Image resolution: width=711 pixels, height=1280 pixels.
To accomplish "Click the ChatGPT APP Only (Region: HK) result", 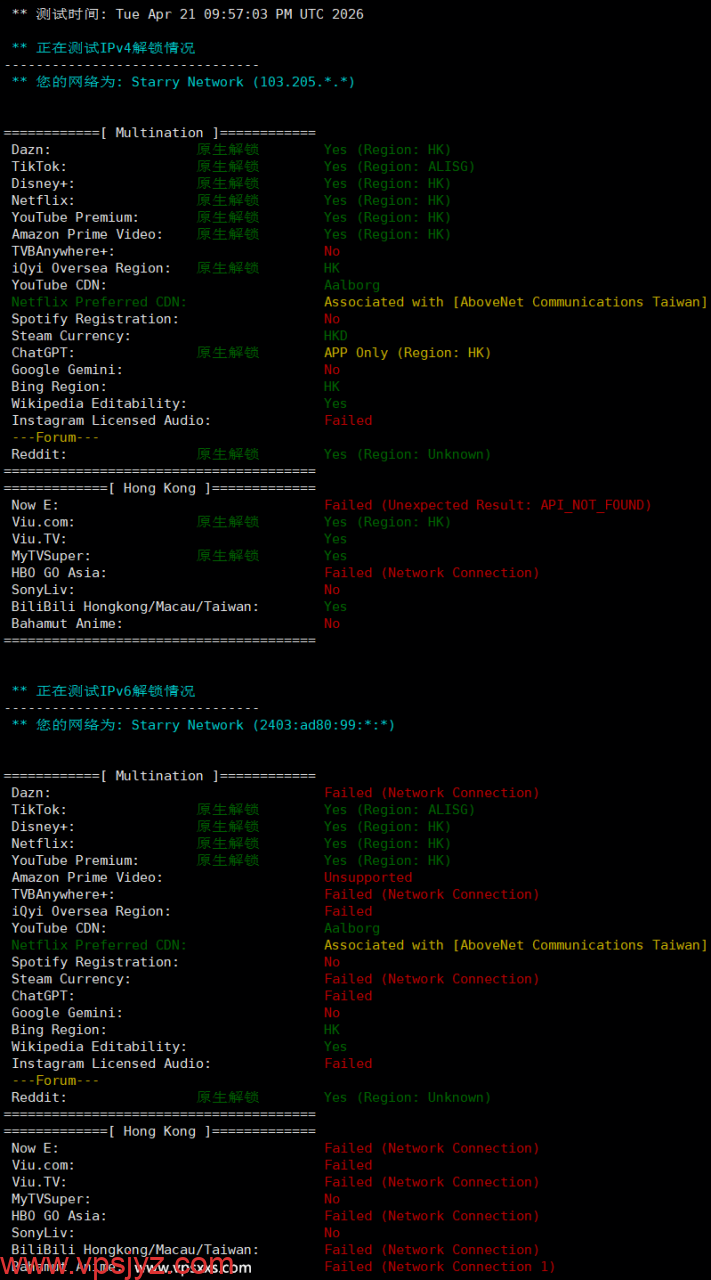I will [x=407, y=353].
